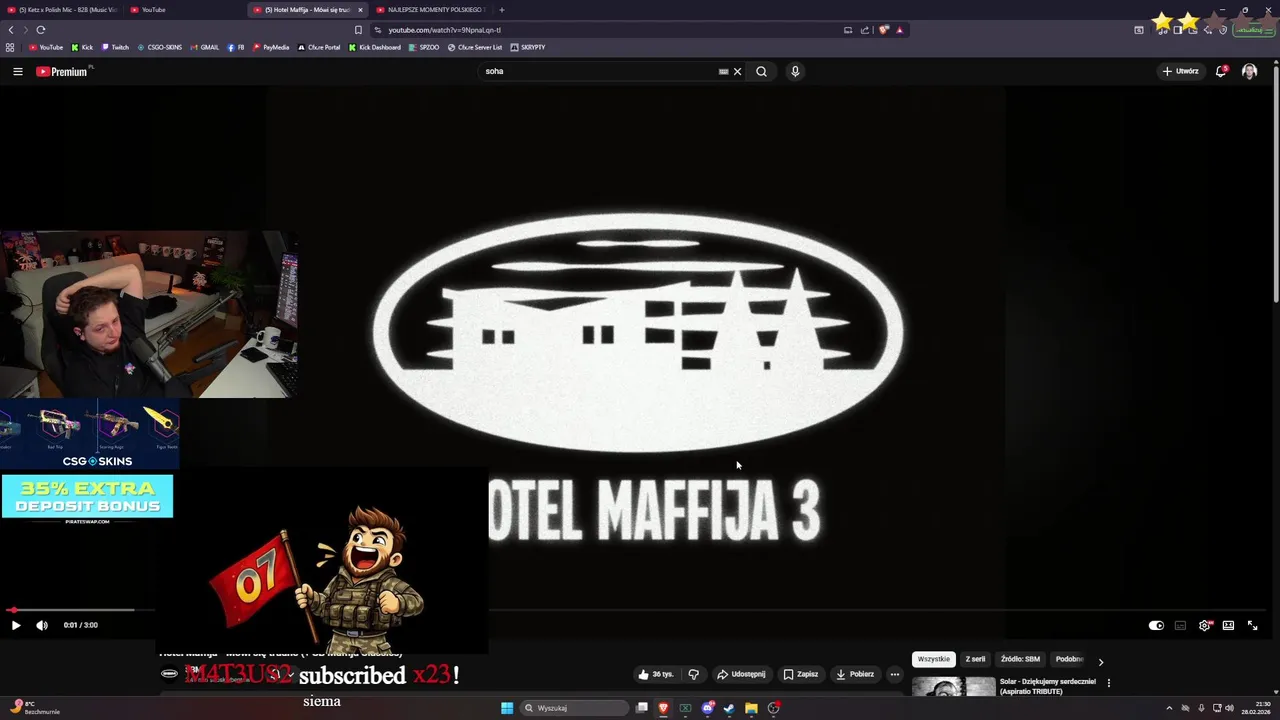This screenshot has height=720, width=1280.
Task: Click the Pobierz download button
Action: click(855, 674)
